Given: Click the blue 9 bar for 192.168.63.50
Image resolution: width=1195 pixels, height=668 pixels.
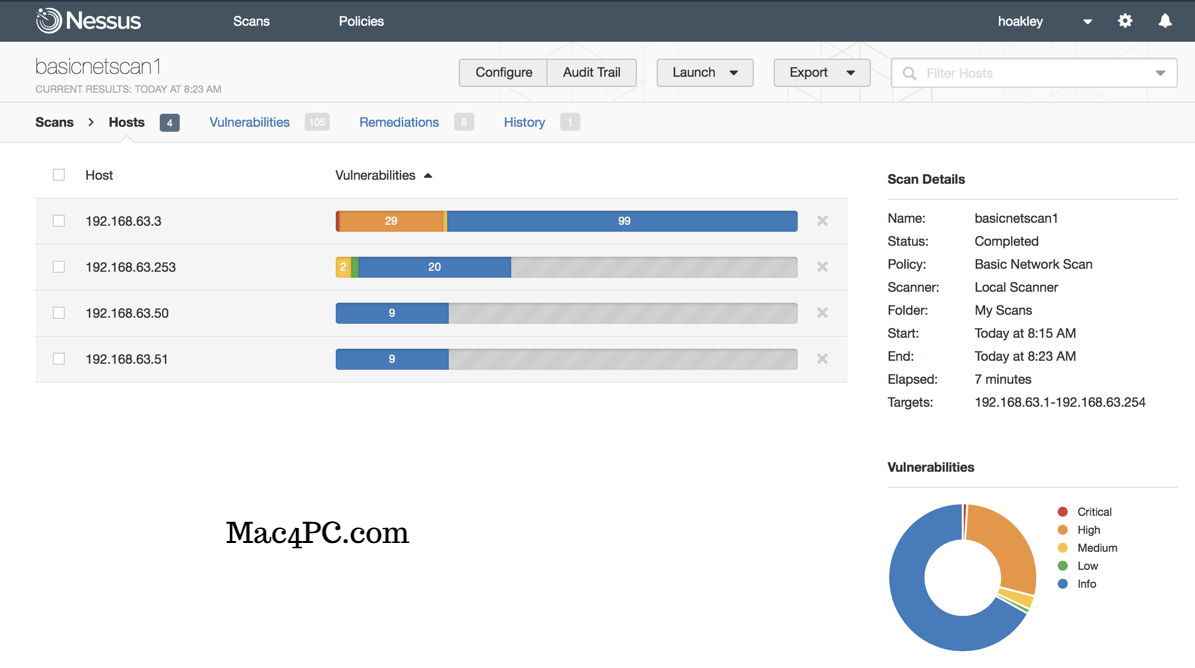Looking at the screenshot, I should [392, 313].
